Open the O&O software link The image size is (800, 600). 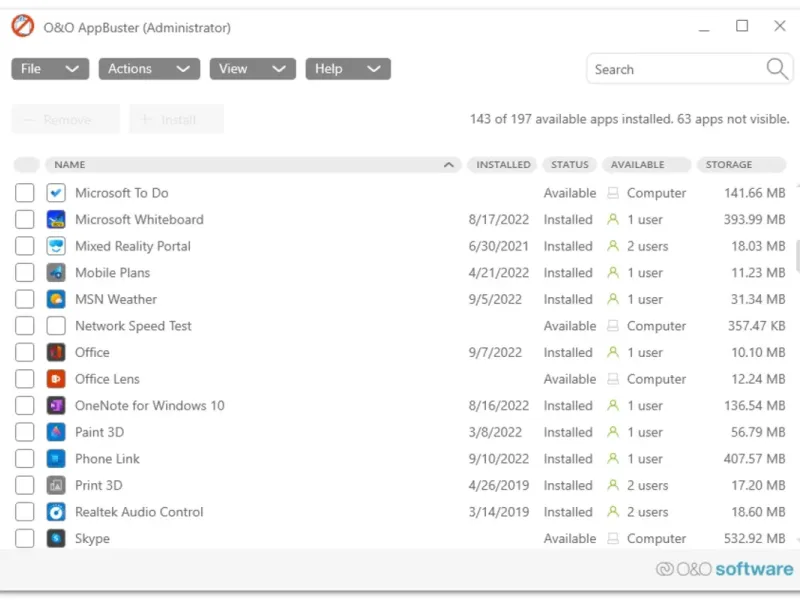[x=724, y=568]
